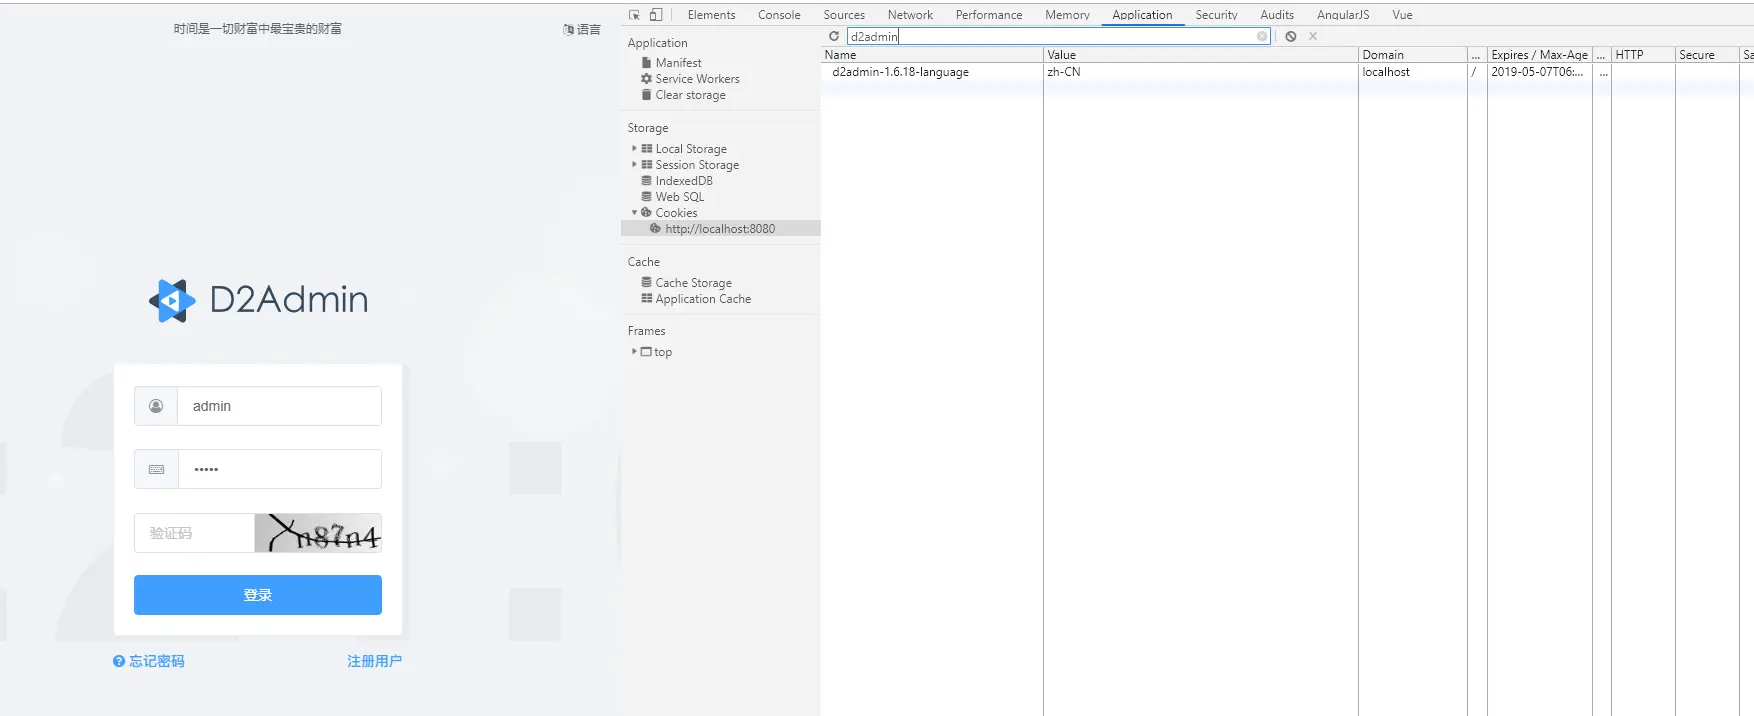
Task: Open the Elements tab
Action: [x=711, y=15]
